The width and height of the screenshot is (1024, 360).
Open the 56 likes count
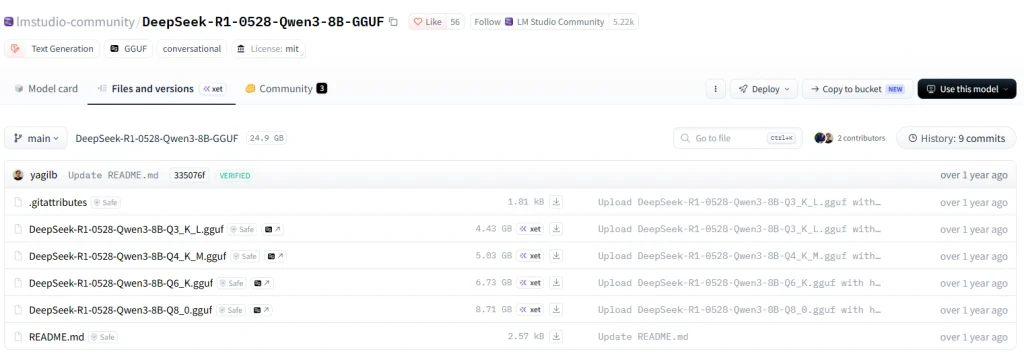[x=455, y=22]
